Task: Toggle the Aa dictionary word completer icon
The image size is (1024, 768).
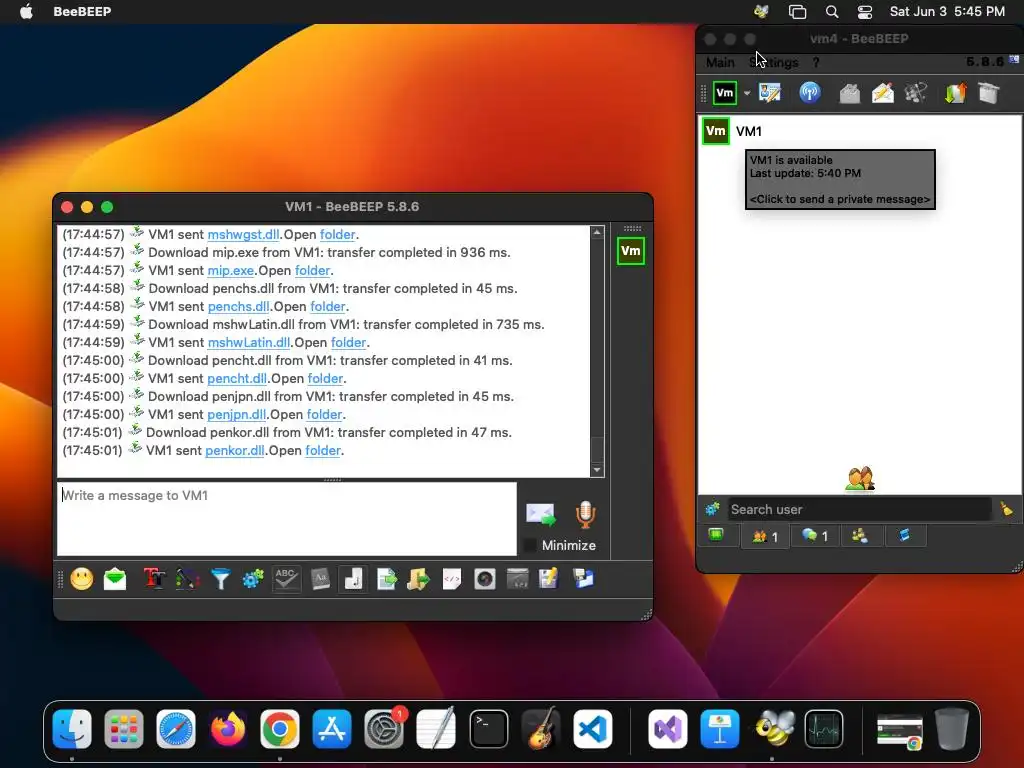Action: [x=320, y=579]
